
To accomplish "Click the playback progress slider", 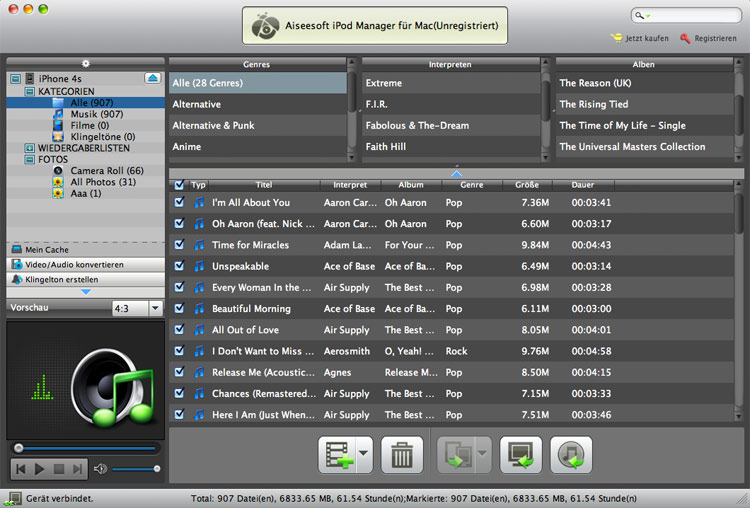I will 86,448.
